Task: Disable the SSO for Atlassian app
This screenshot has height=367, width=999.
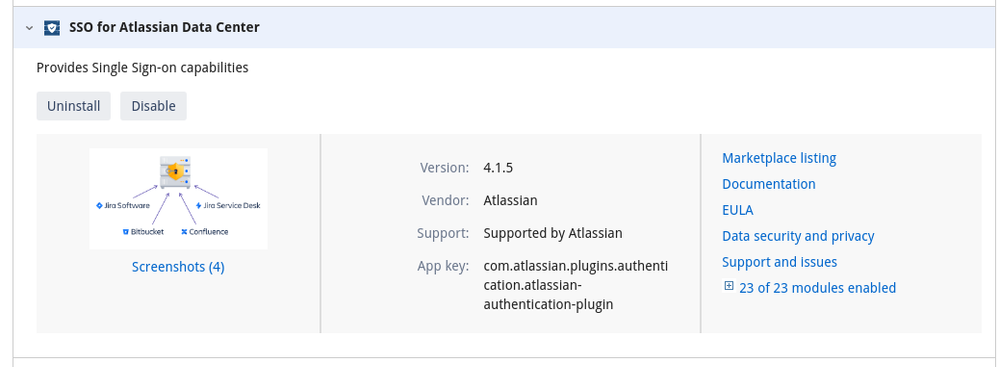Action: [x=154, y=106]
